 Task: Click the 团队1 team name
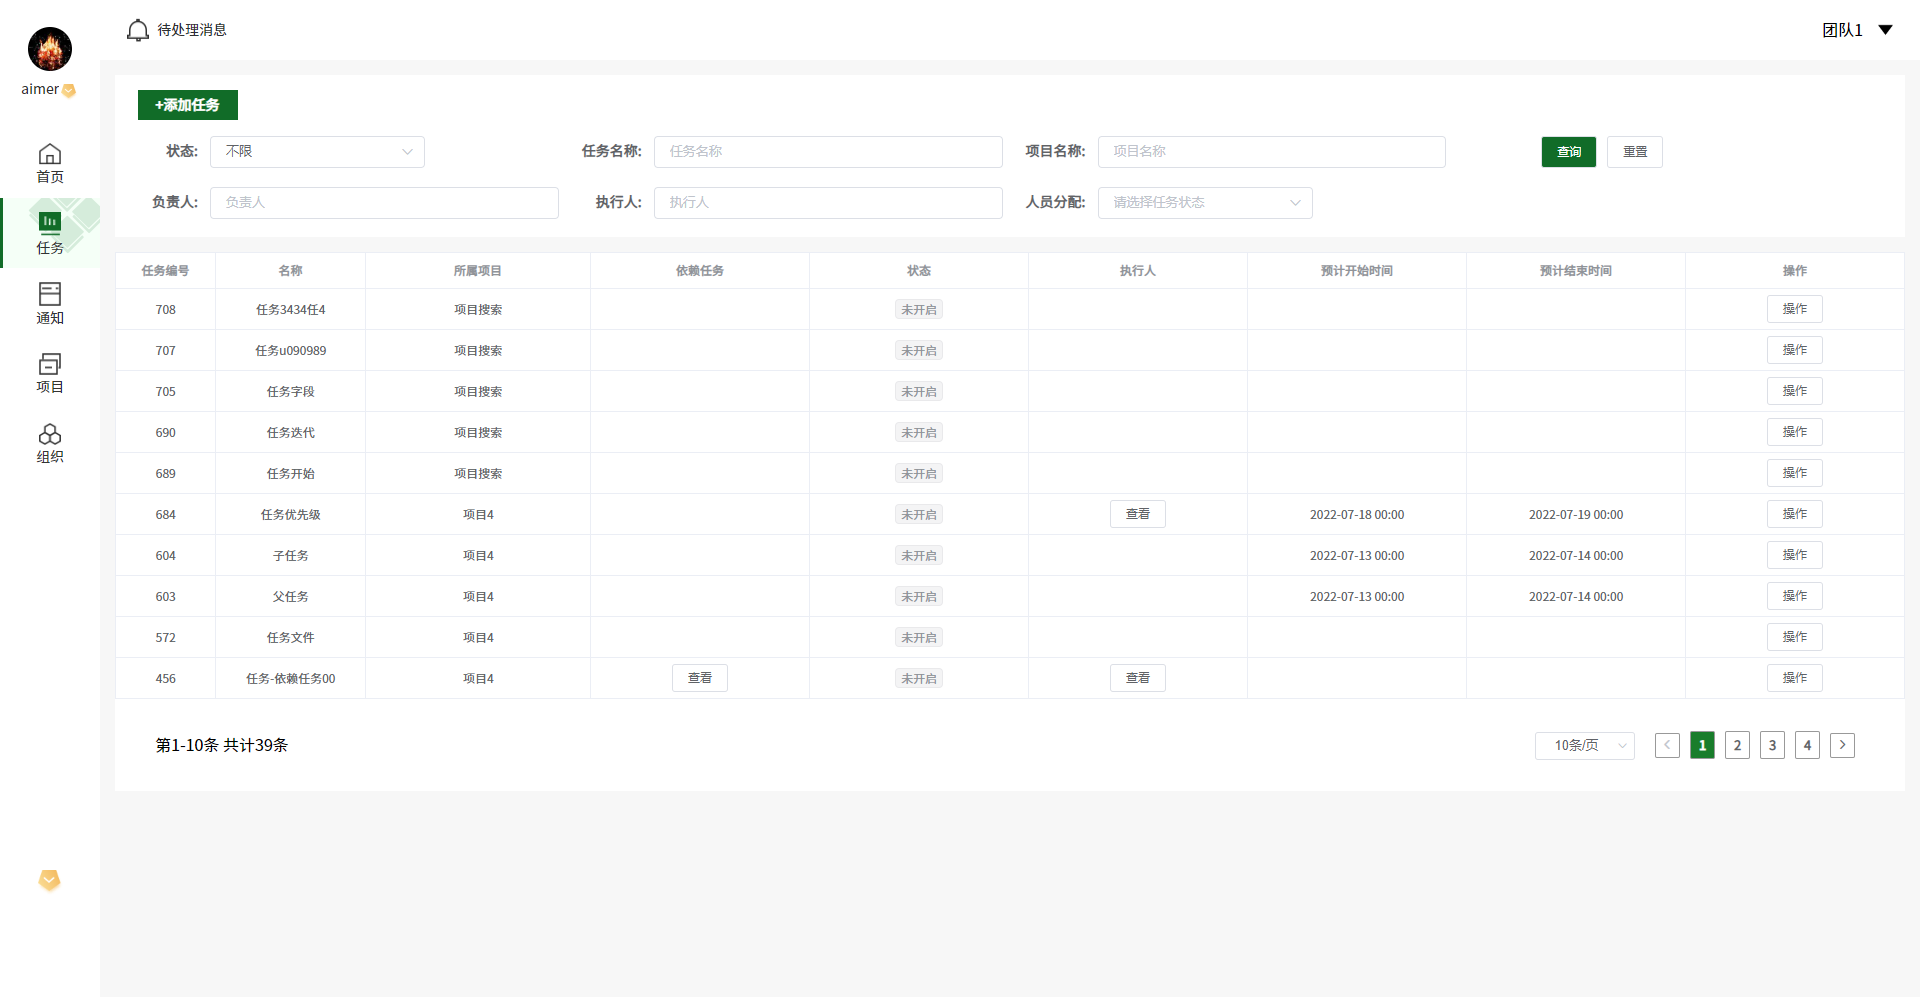click(x=1842, y=30)
